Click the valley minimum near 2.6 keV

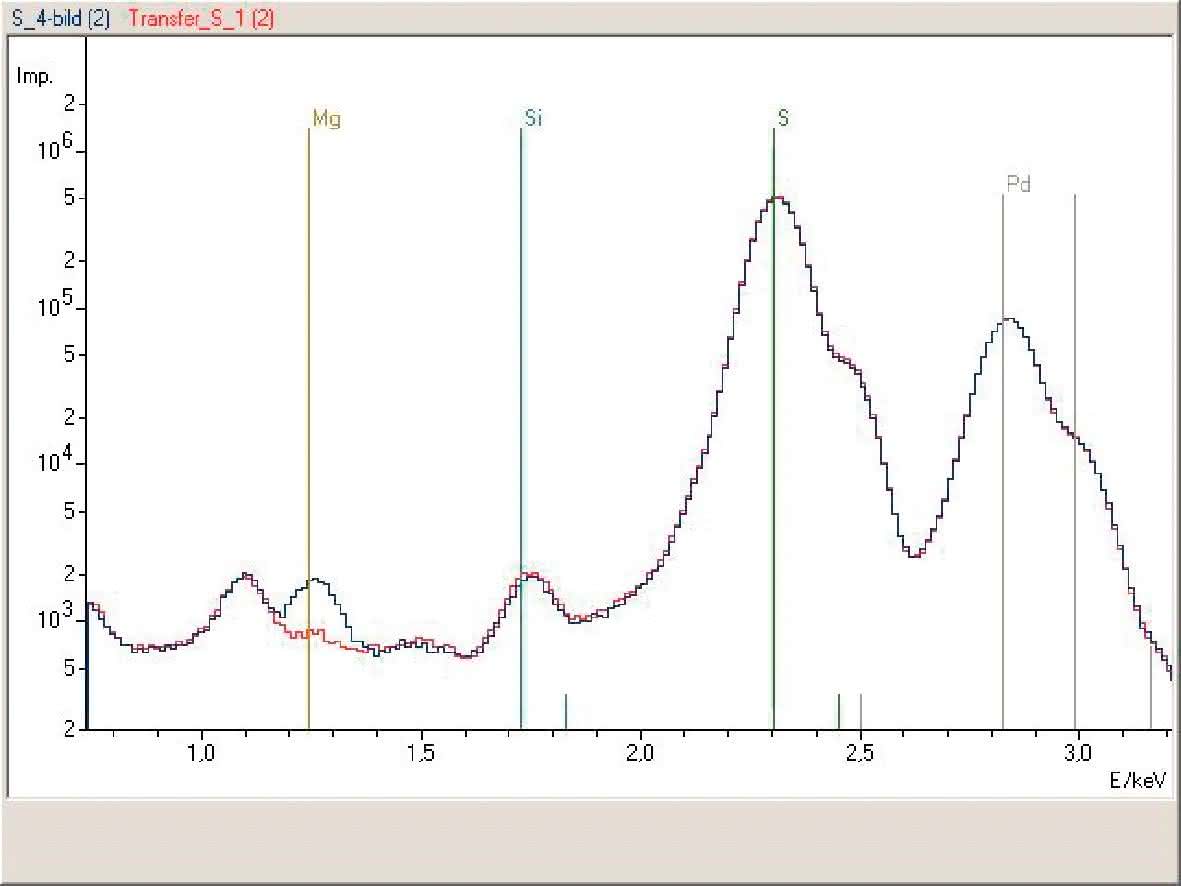[915, 556]
